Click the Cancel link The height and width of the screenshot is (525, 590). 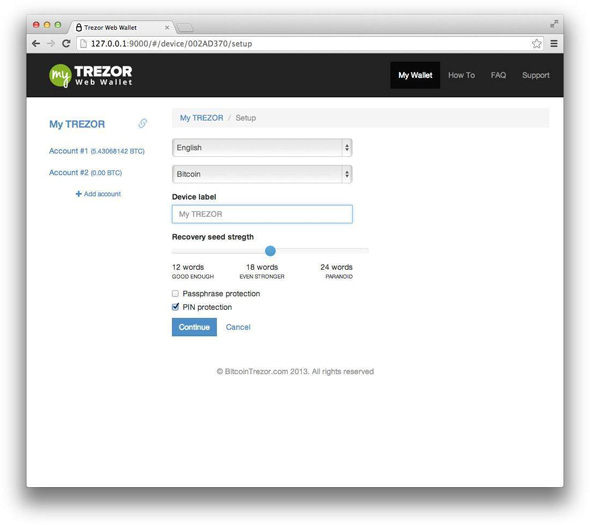coord(238,327)
